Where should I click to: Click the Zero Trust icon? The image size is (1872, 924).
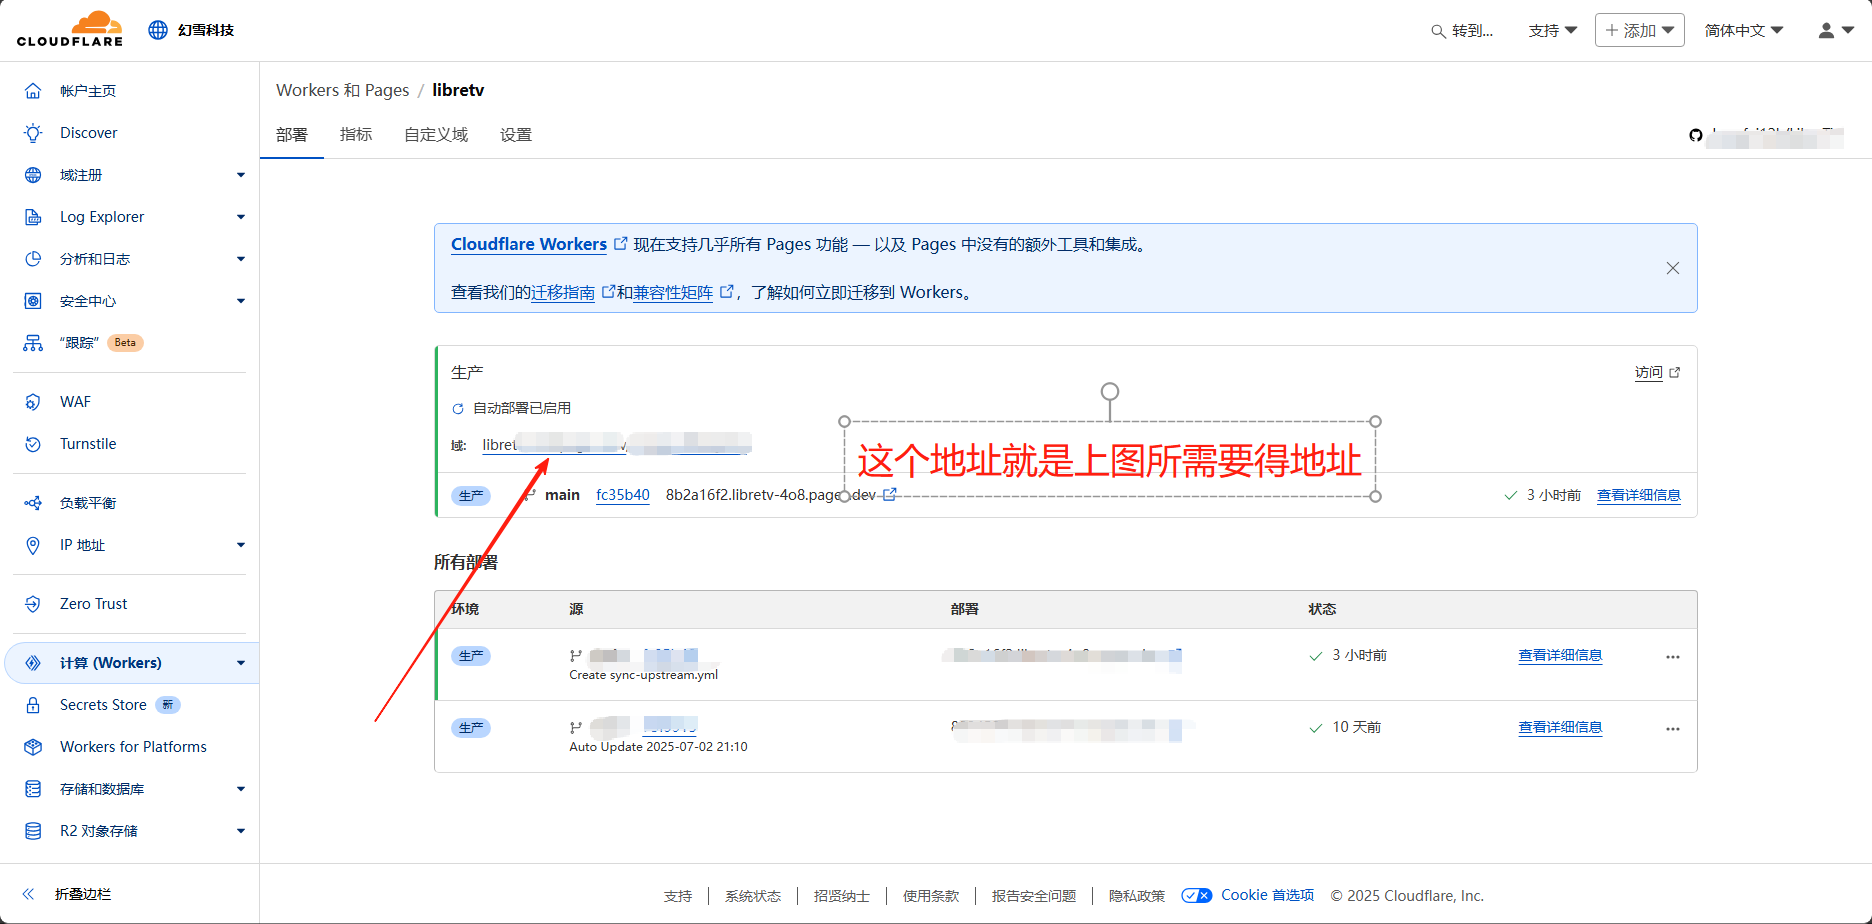pos(33,604)
